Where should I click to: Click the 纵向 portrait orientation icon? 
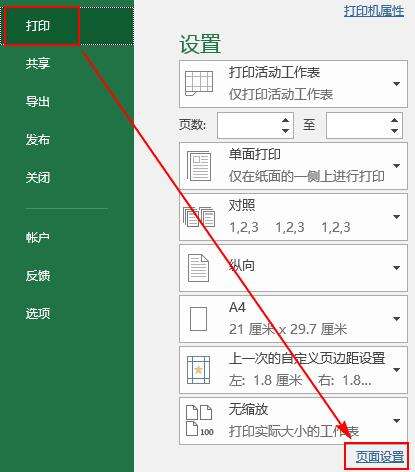coord(199,268)
